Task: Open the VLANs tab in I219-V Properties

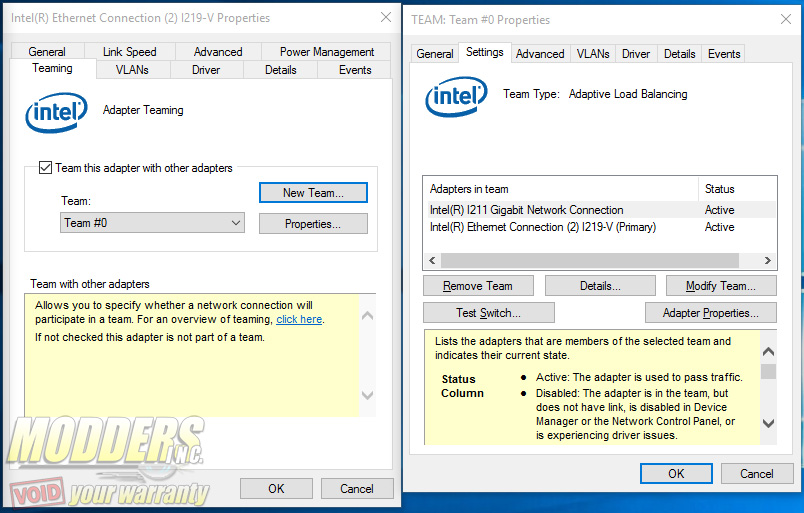Action: 132,70
